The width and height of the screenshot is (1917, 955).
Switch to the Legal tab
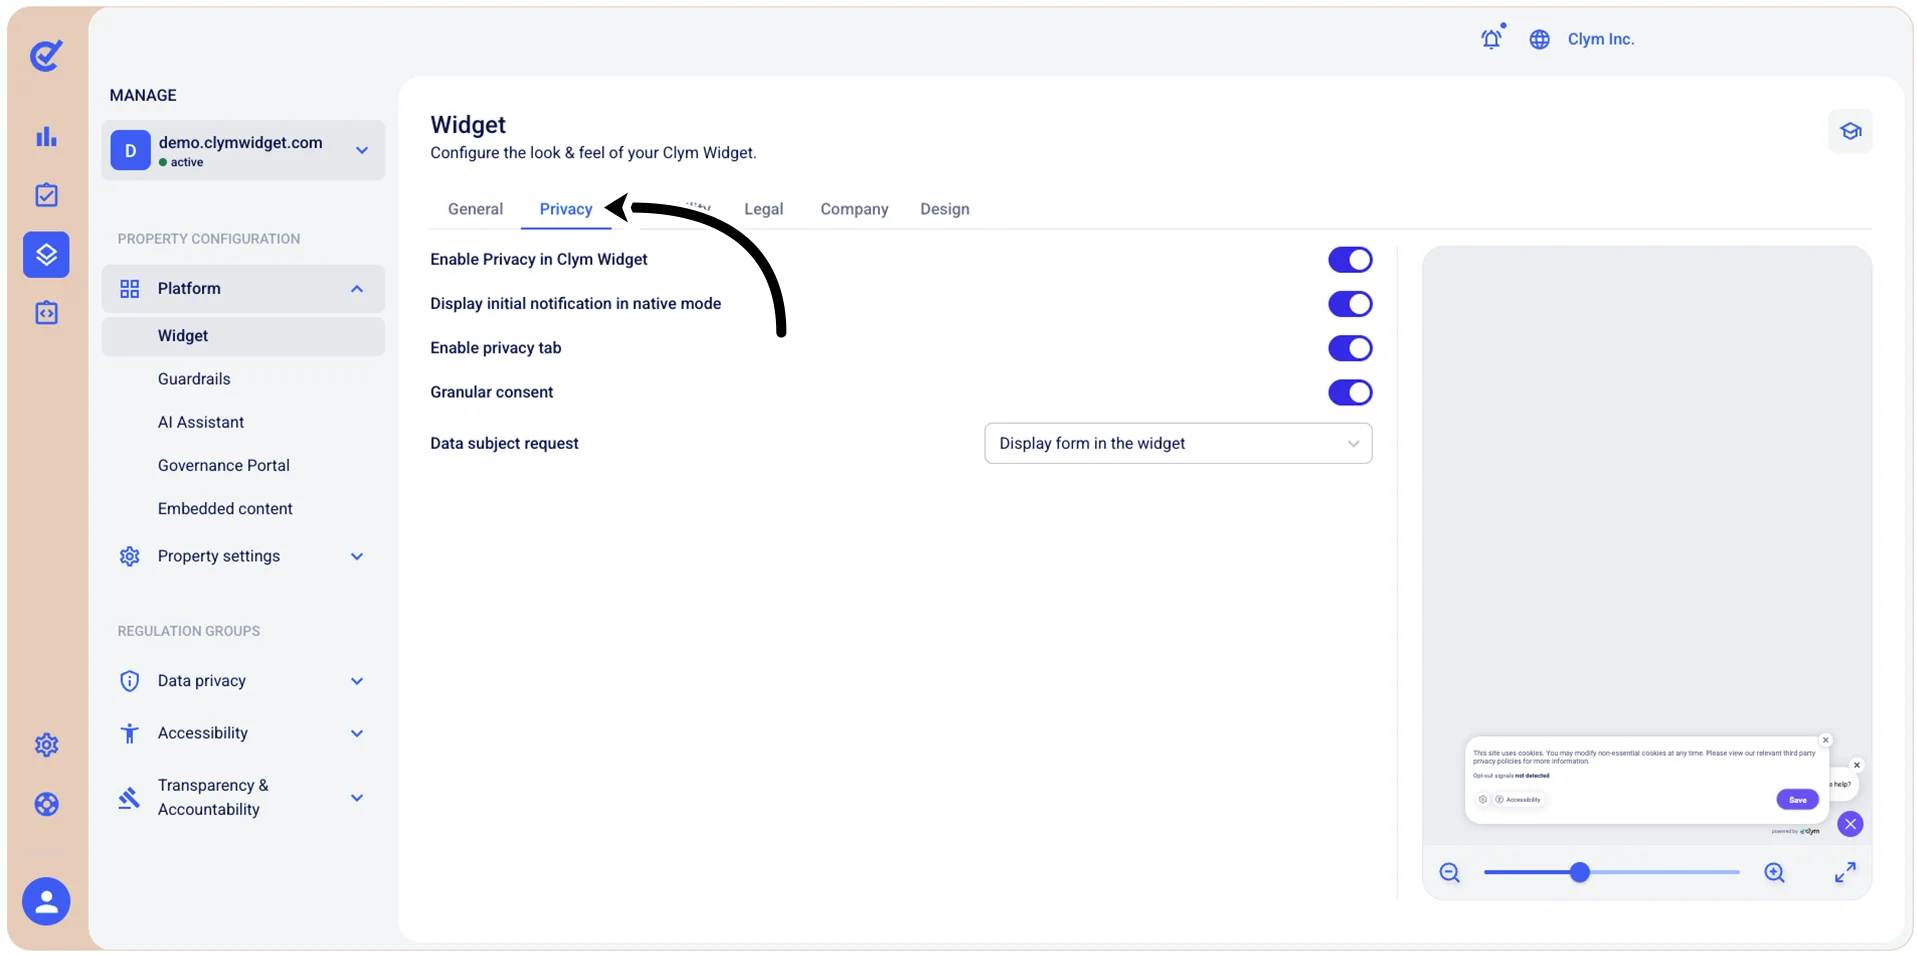(x=763, y=209)
